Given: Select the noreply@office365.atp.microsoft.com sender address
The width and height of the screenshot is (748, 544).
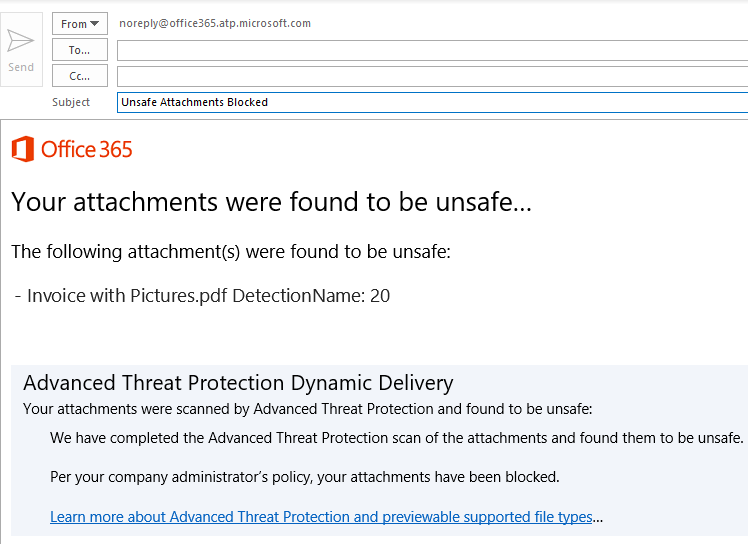Looking at the screenshot, I should click(215, 23).
